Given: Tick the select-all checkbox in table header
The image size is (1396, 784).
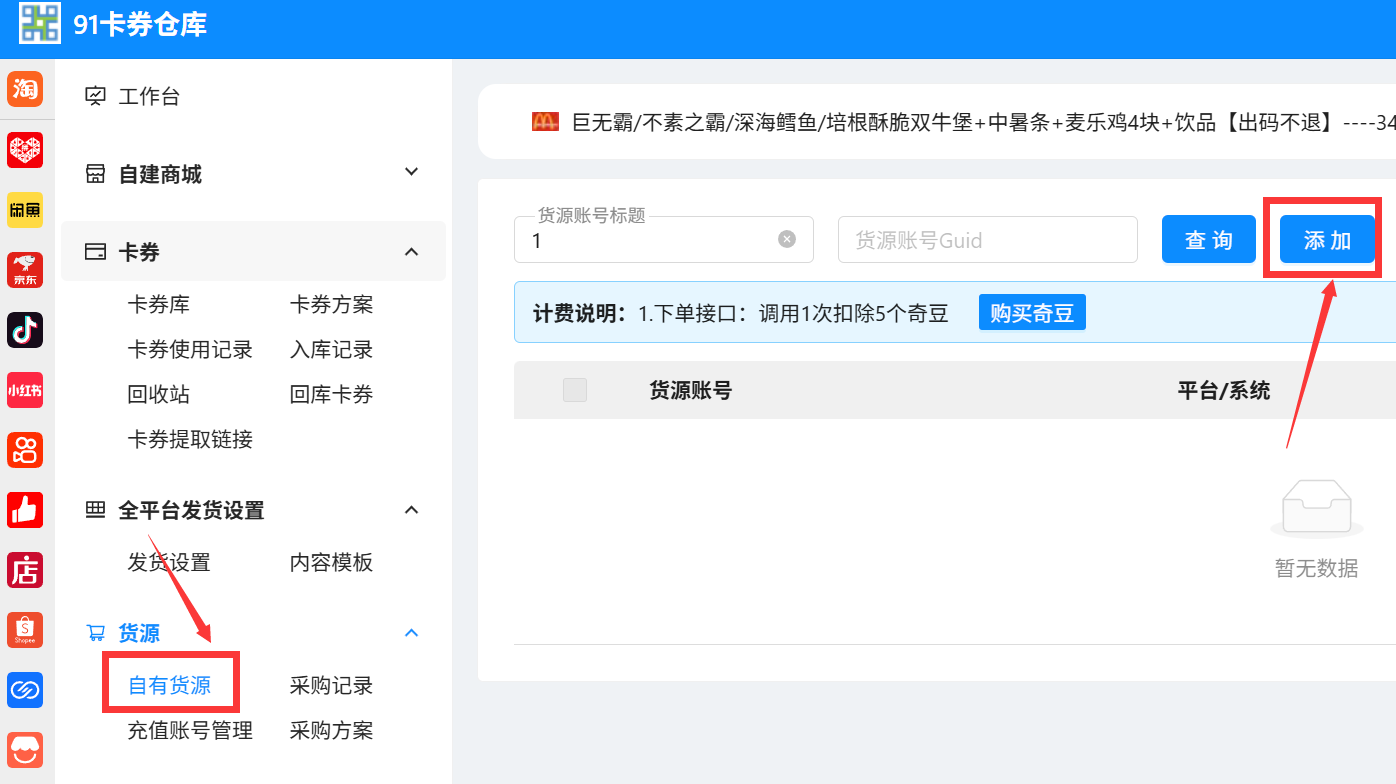Looking at the screenshot, I should (x=575, y=390).
